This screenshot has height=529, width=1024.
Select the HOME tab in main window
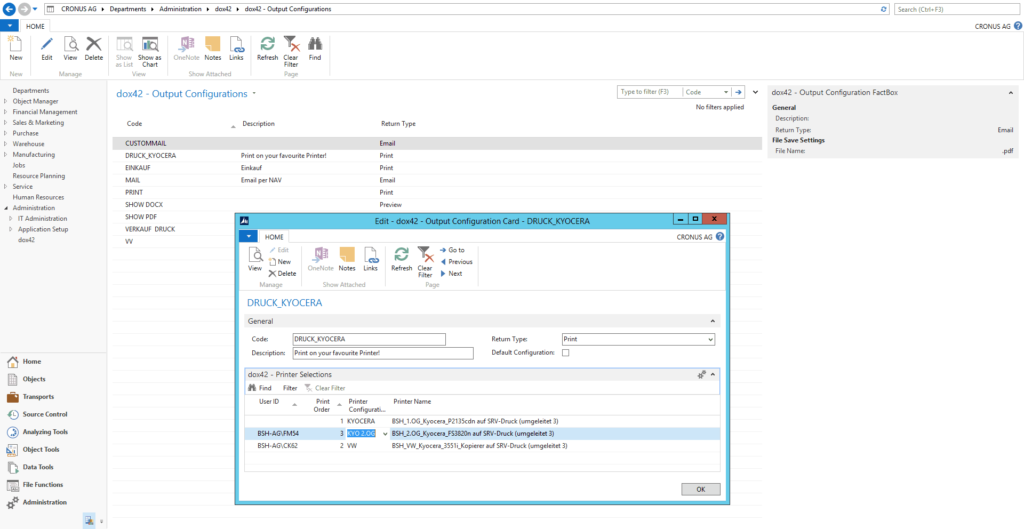click(34, 27)
